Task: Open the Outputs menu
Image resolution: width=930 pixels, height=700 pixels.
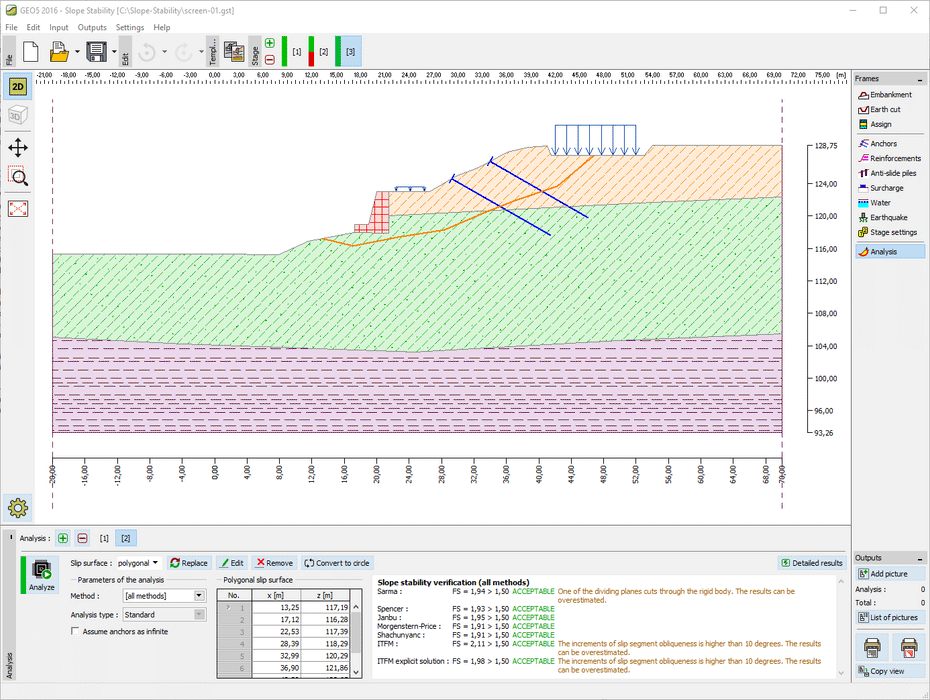Action: click(x=92, y=27)
